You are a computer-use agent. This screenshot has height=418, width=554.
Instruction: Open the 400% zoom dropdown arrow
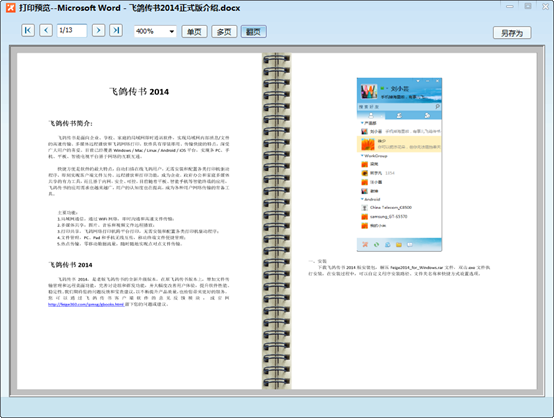pos(171,31)
